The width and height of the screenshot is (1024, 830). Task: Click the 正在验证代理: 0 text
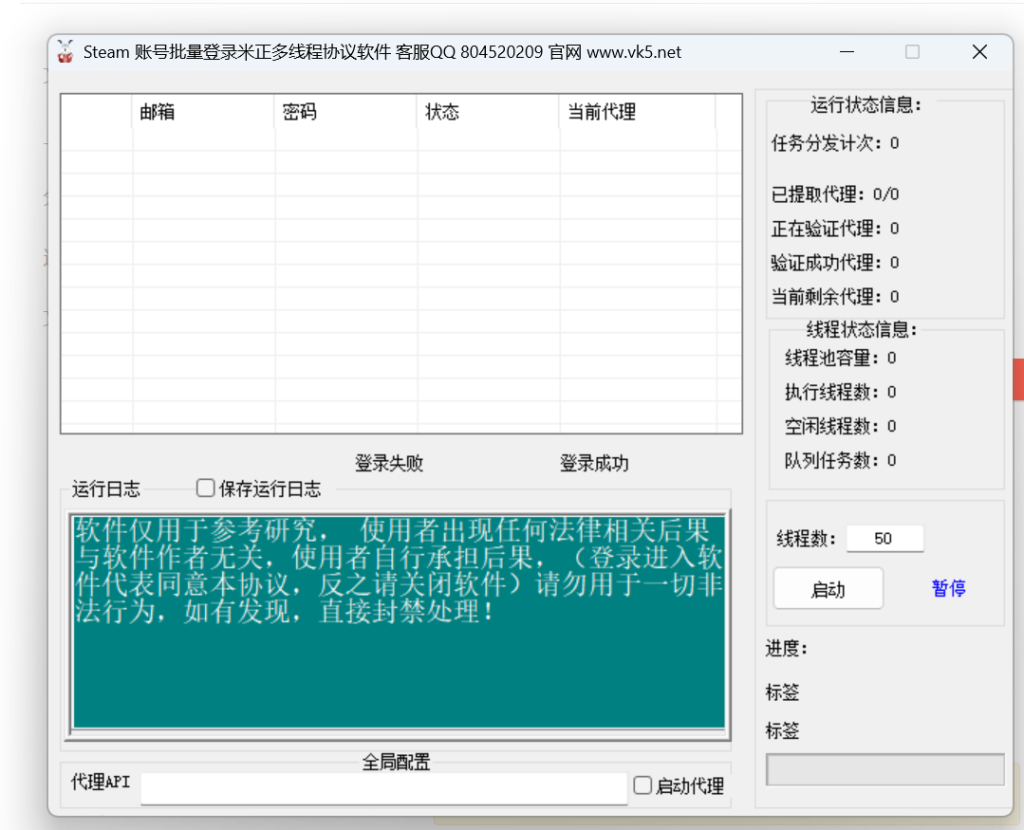835,229
